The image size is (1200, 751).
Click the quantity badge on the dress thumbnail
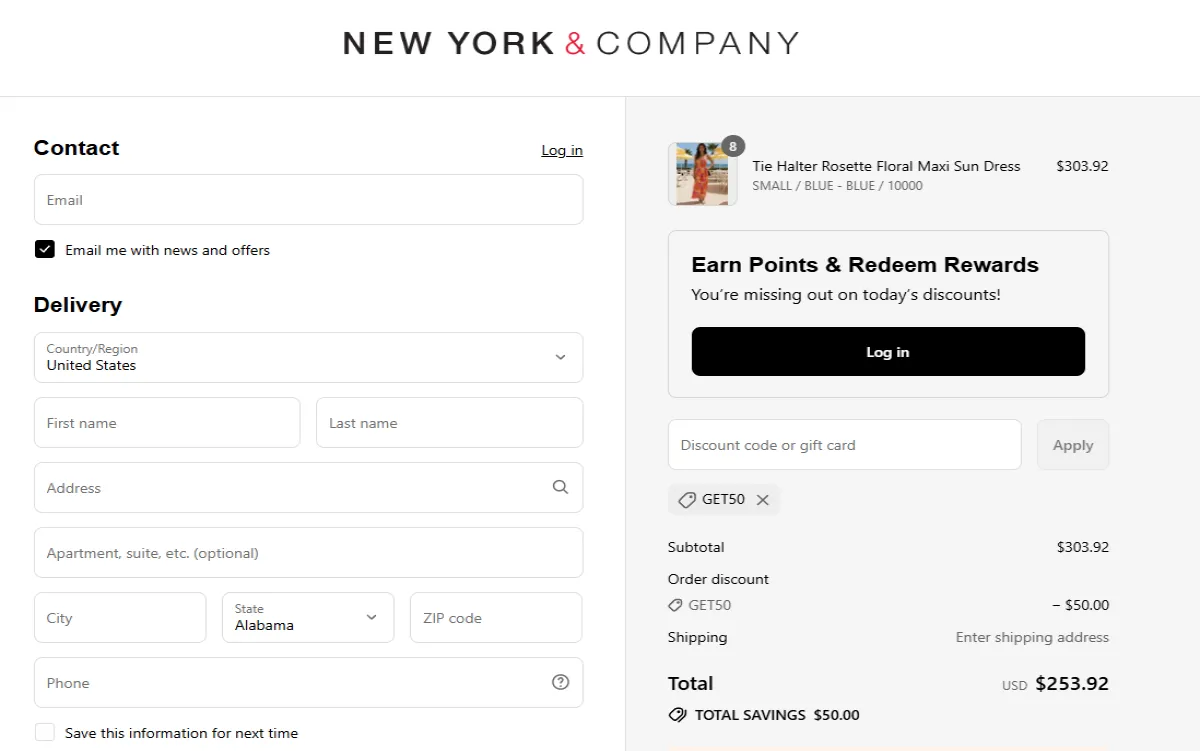tap(733, 146)
